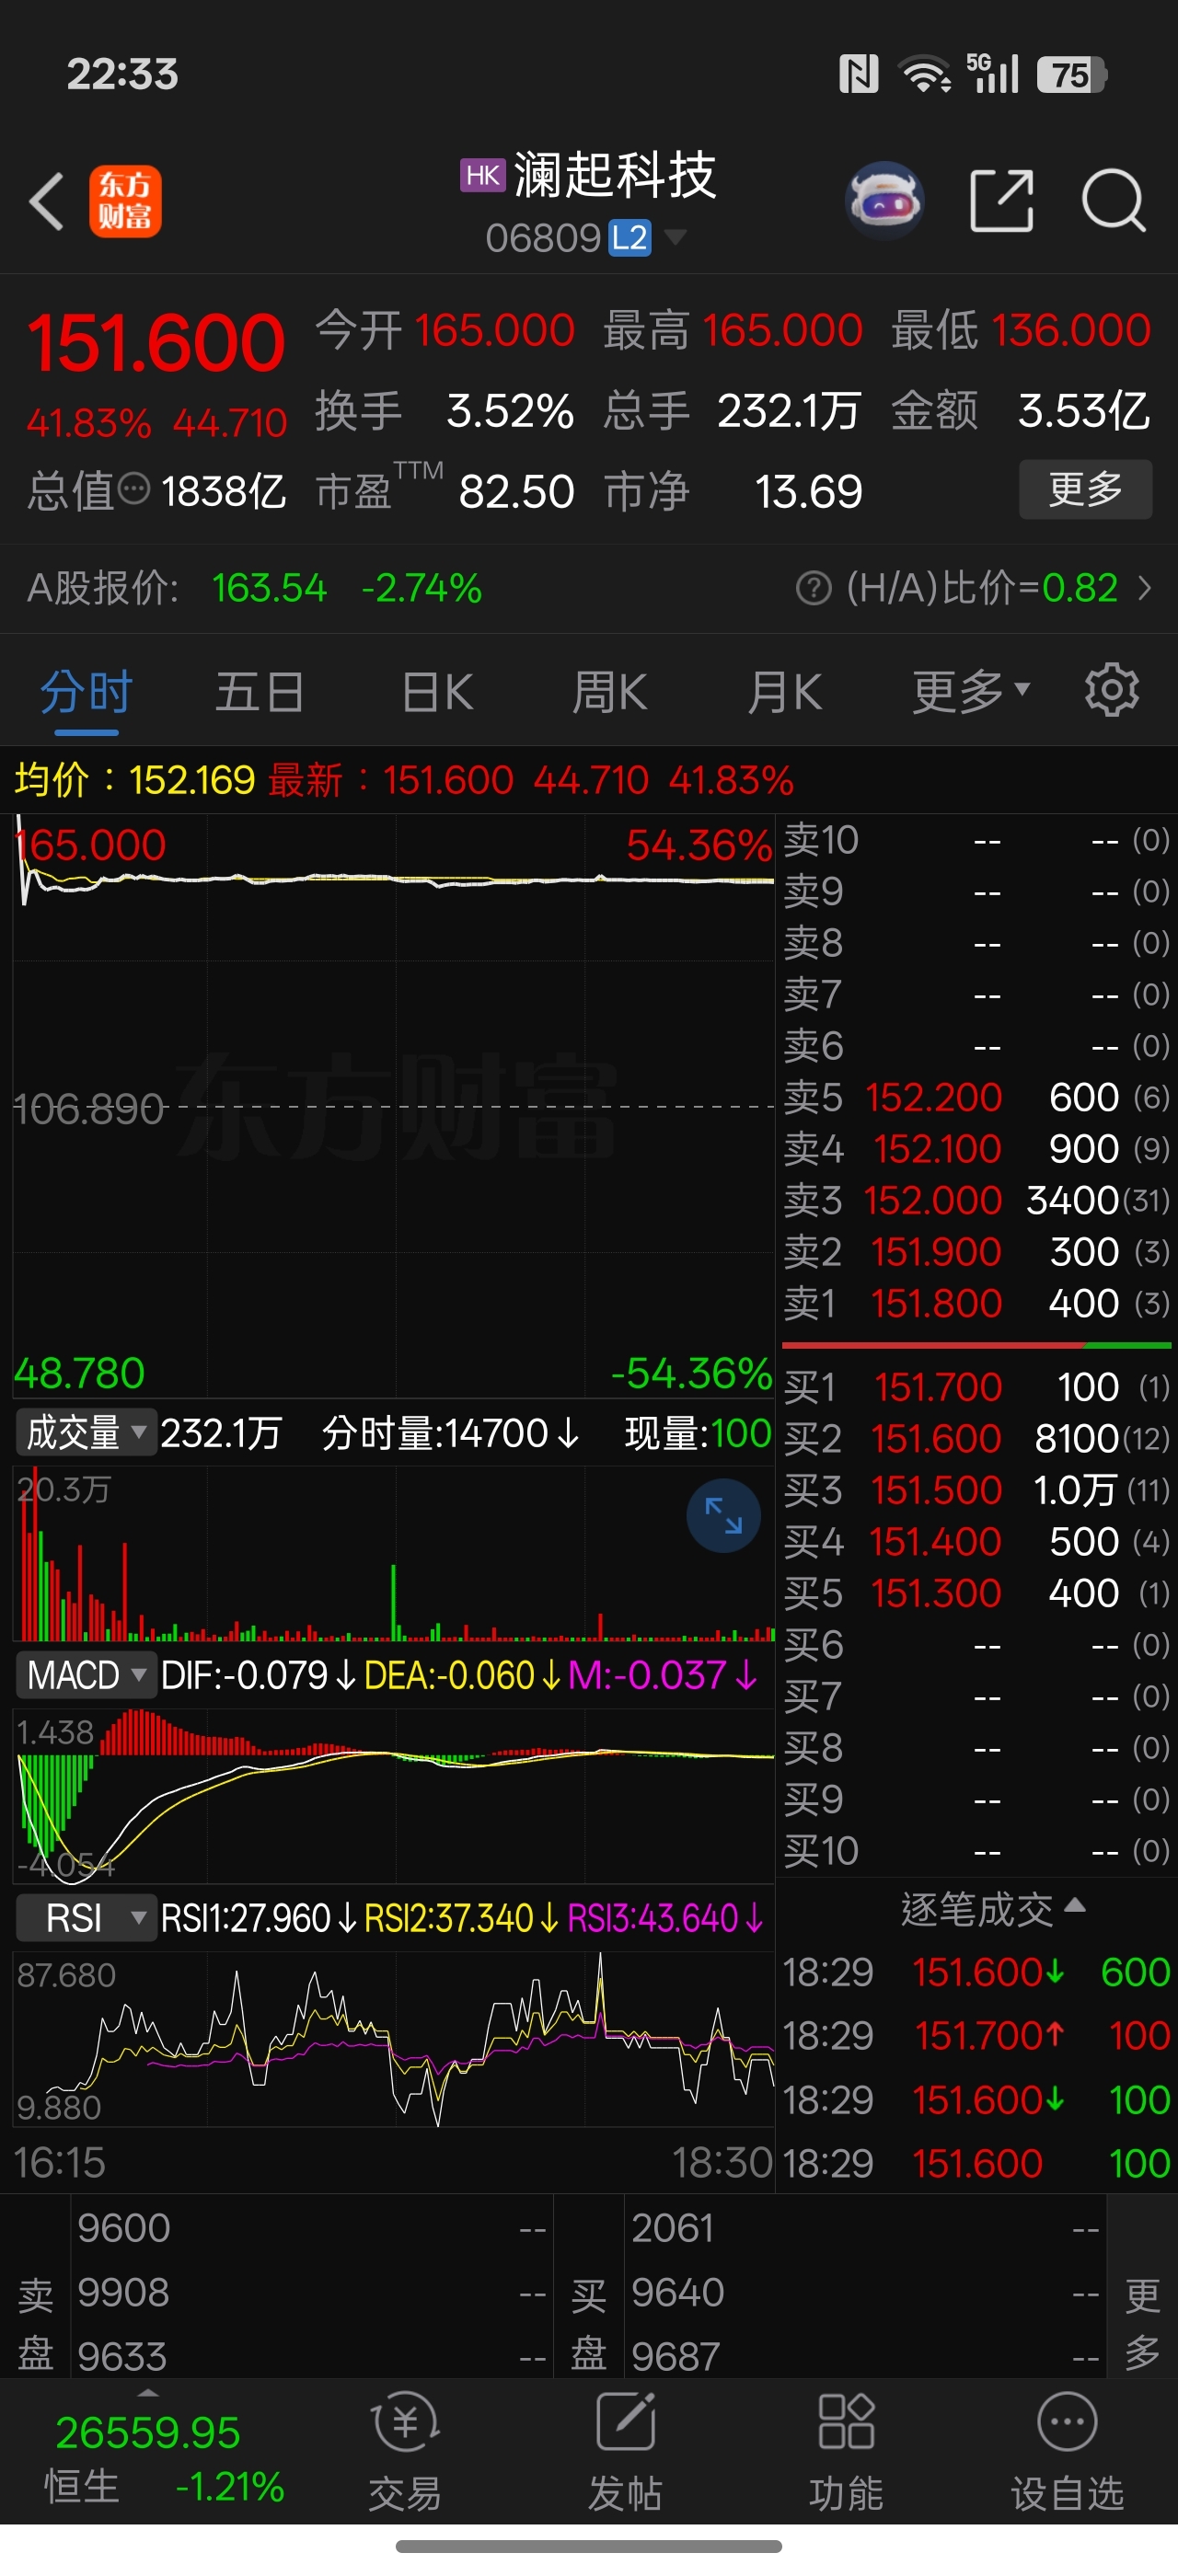
Task: Tap the 均价 152.169 readout
Action: [135, 779]
